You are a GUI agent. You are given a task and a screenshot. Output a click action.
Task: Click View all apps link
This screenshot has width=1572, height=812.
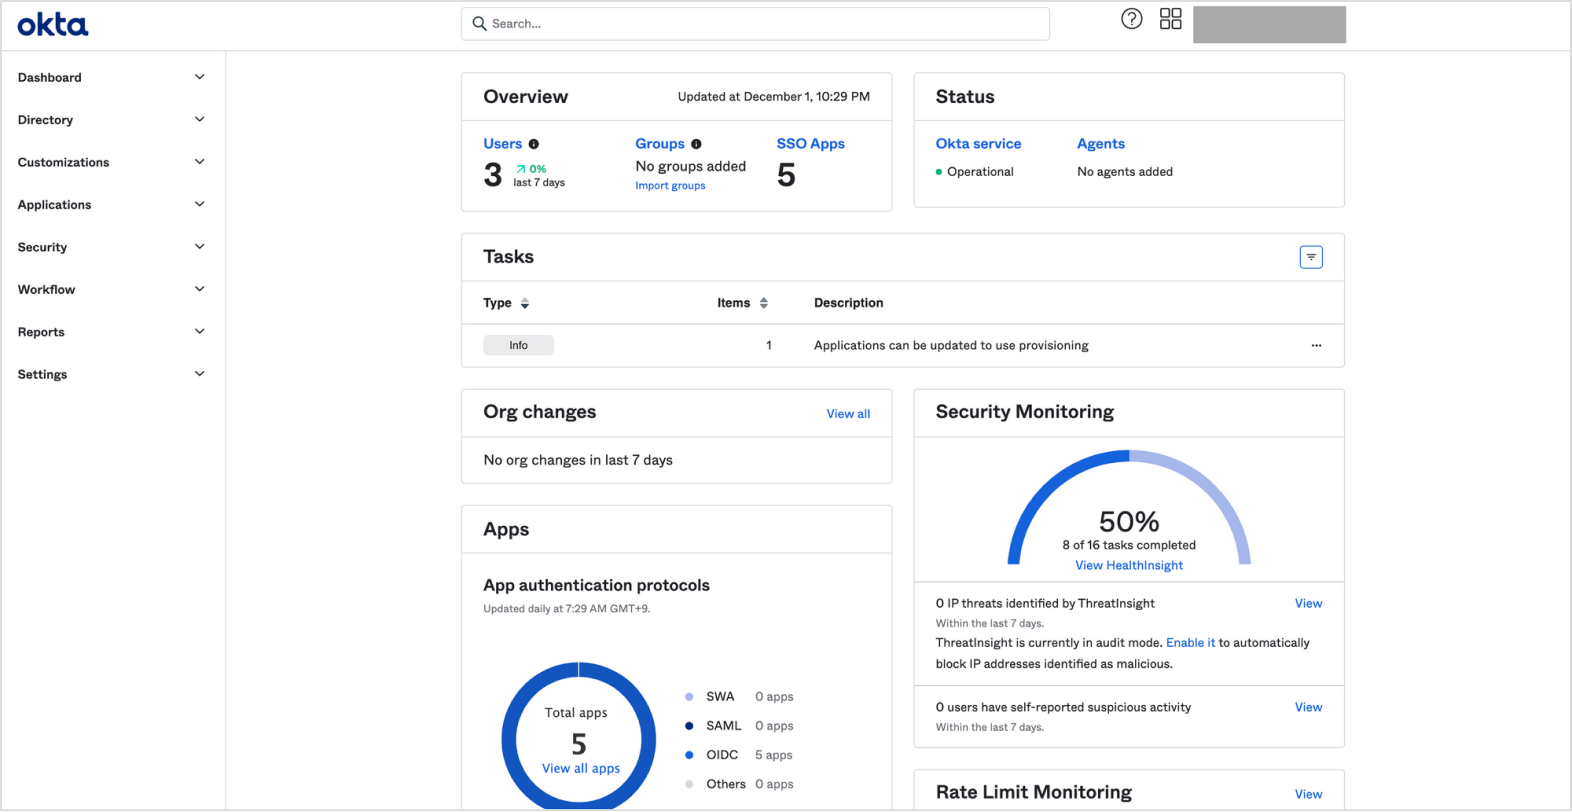tap(581, 768)
